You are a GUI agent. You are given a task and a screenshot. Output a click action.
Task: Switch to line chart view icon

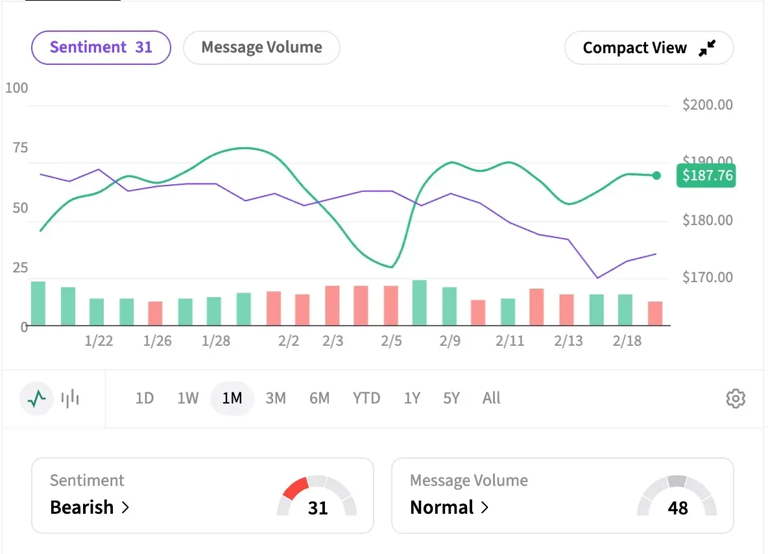37,398
